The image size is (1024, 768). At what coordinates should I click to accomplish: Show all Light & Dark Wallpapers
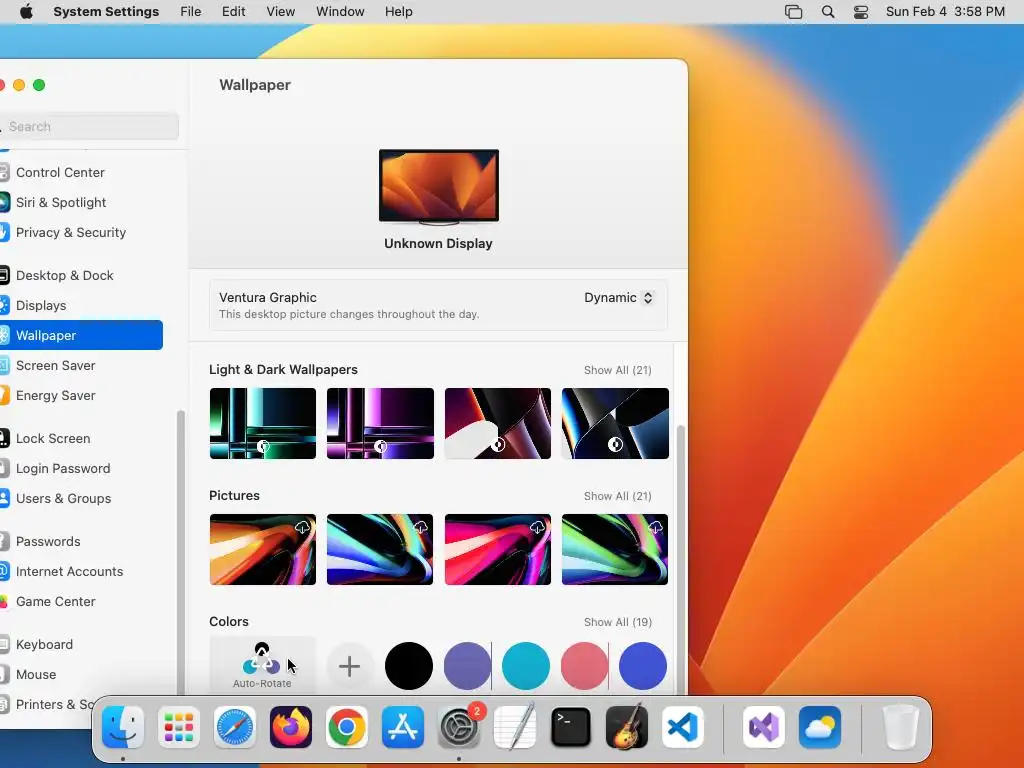point(618,370)
